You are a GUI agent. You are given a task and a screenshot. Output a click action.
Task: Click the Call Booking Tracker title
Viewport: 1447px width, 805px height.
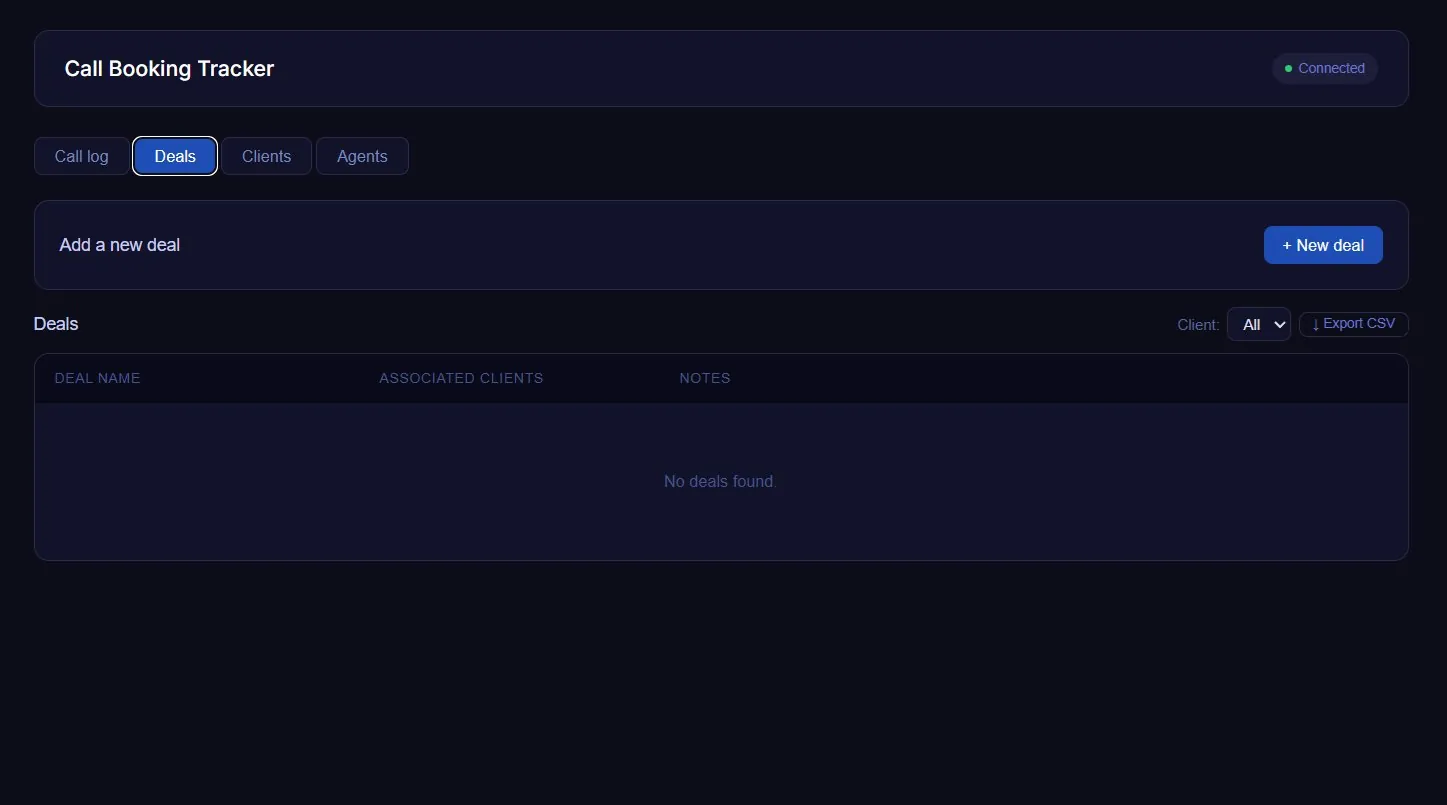[x=169, y=69]
